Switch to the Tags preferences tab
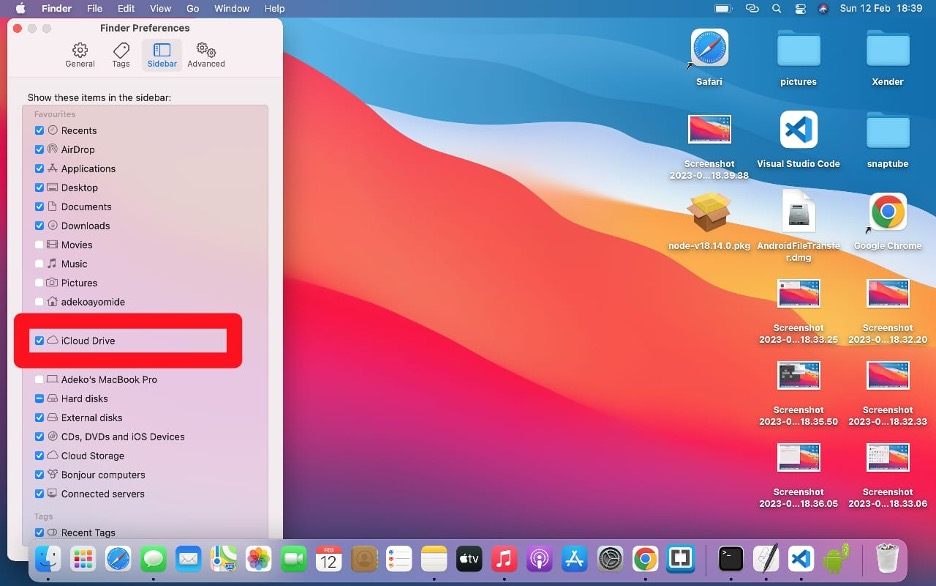The height and width of the screenshot is (586, 936). pyautogui.click(x=121, y=55)
